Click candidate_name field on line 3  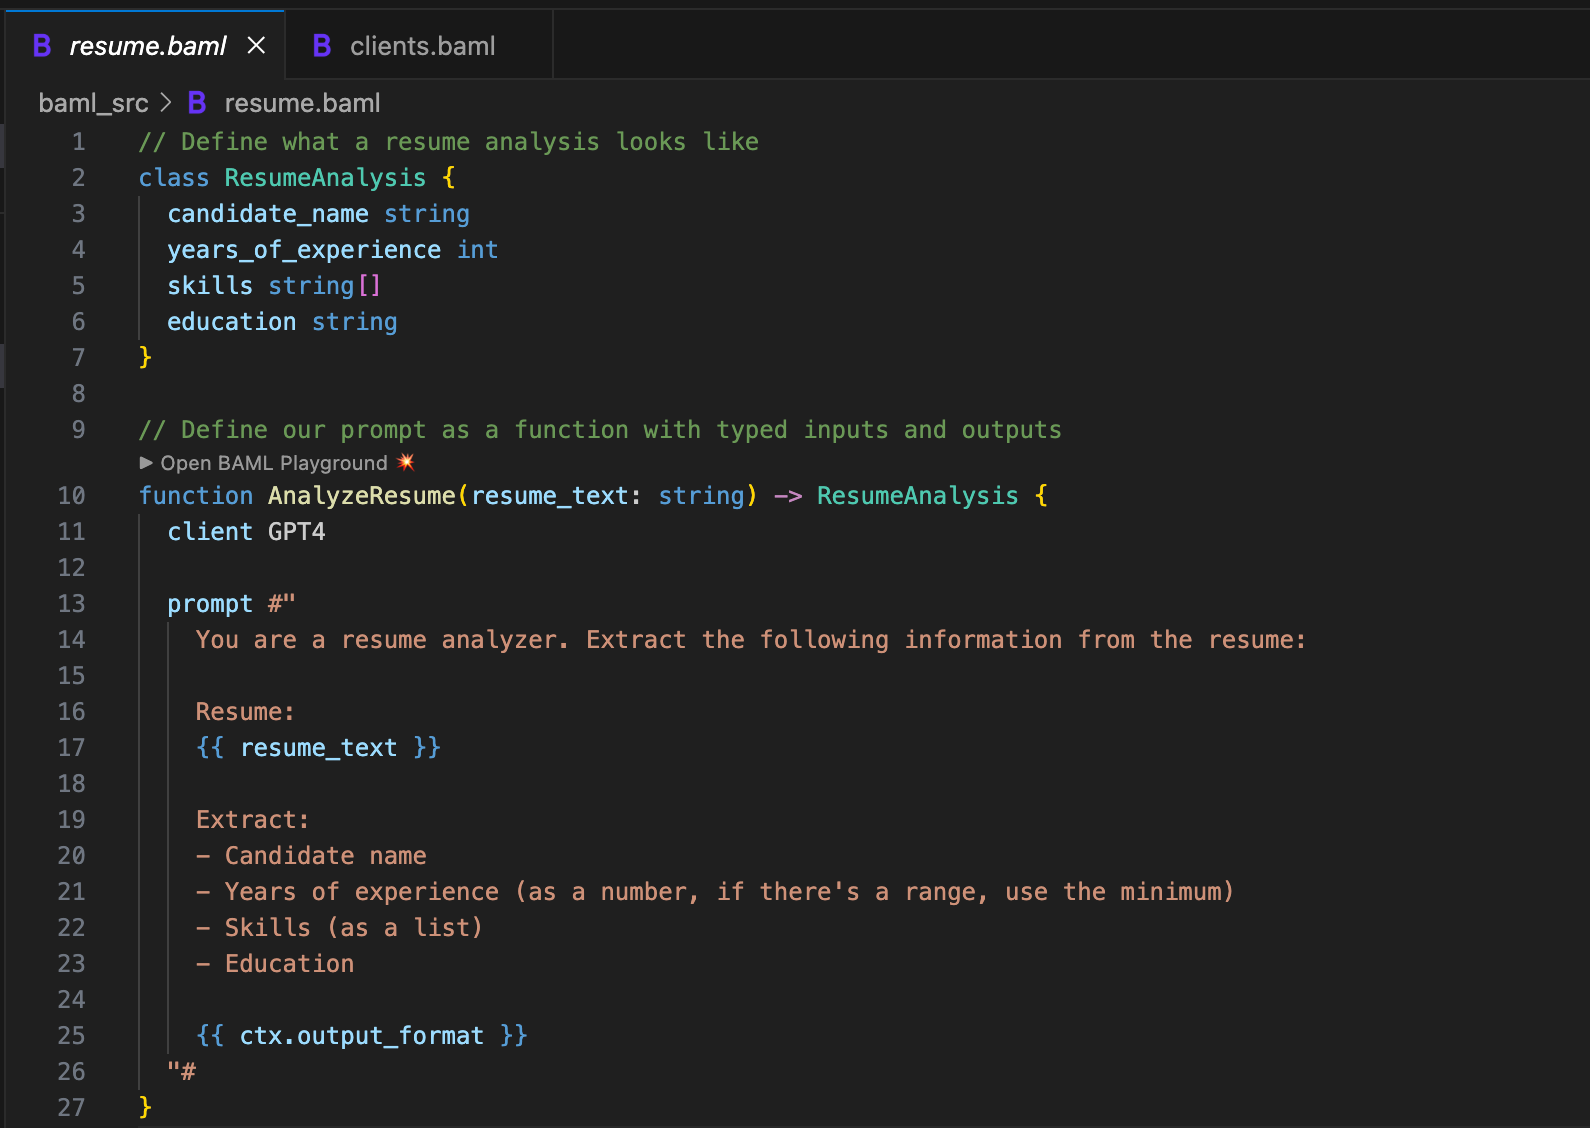point(268,214)
